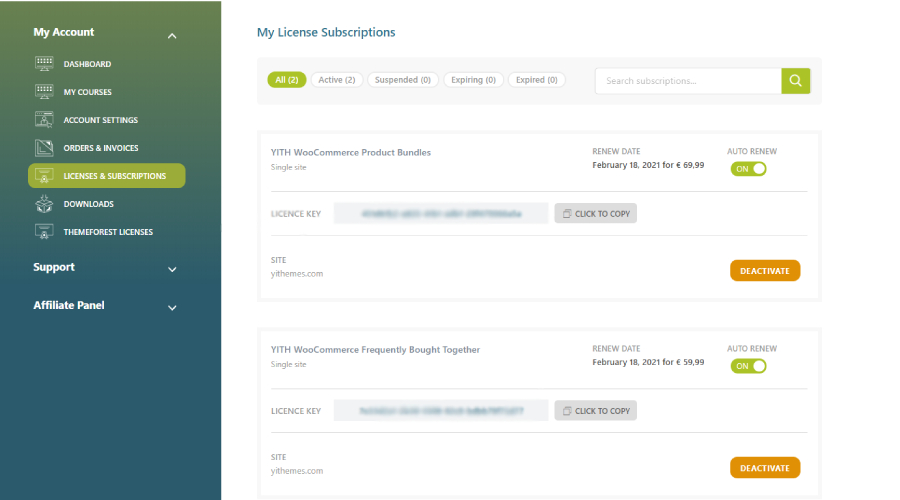Screen dimensions: 900x500
Task: Filter by Active (2) subscriptions
Action: coord(337,80)
